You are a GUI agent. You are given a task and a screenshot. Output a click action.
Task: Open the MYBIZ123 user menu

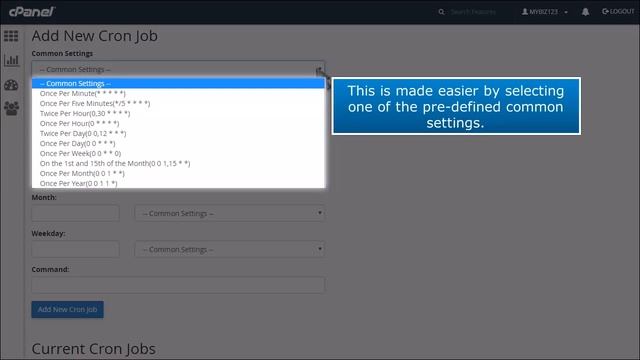click(544, 12)
